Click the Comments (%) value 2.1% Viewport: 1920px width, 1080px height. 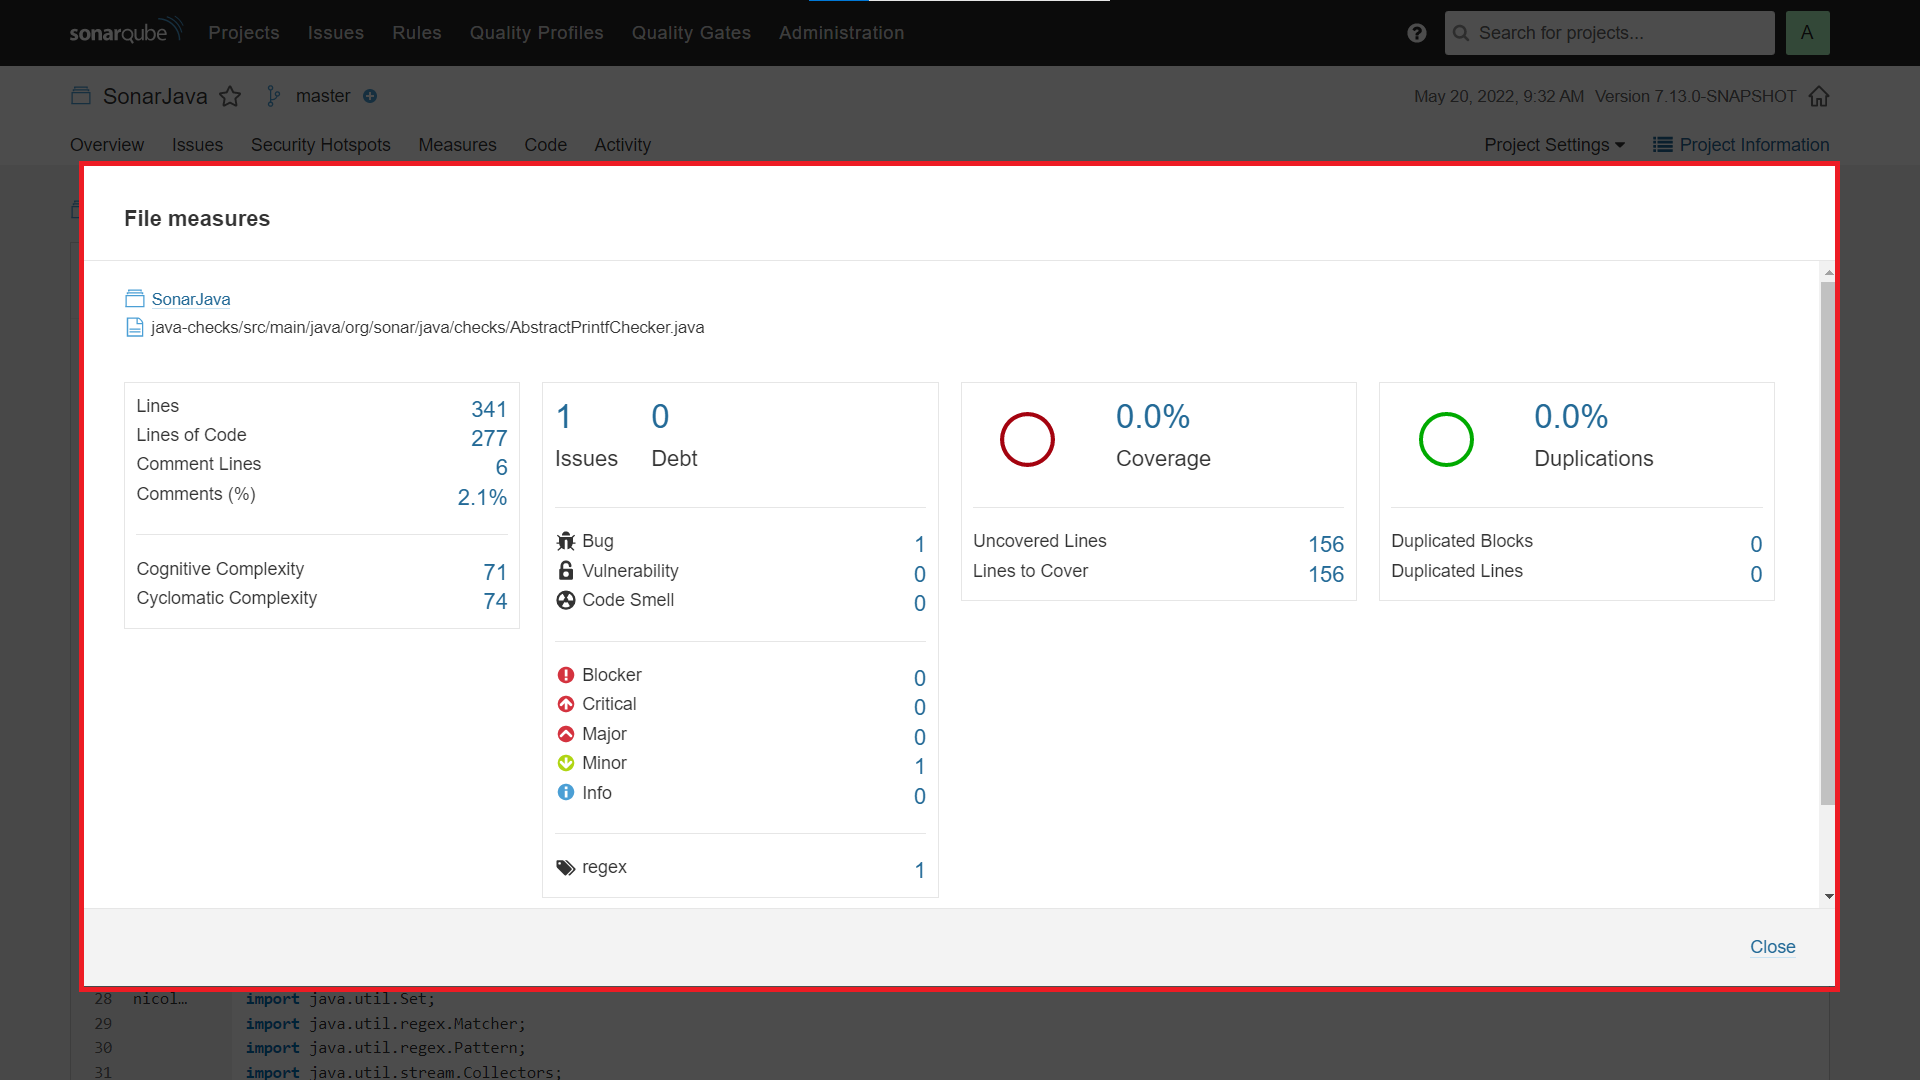pyautogui.click(x=482, y=497)
